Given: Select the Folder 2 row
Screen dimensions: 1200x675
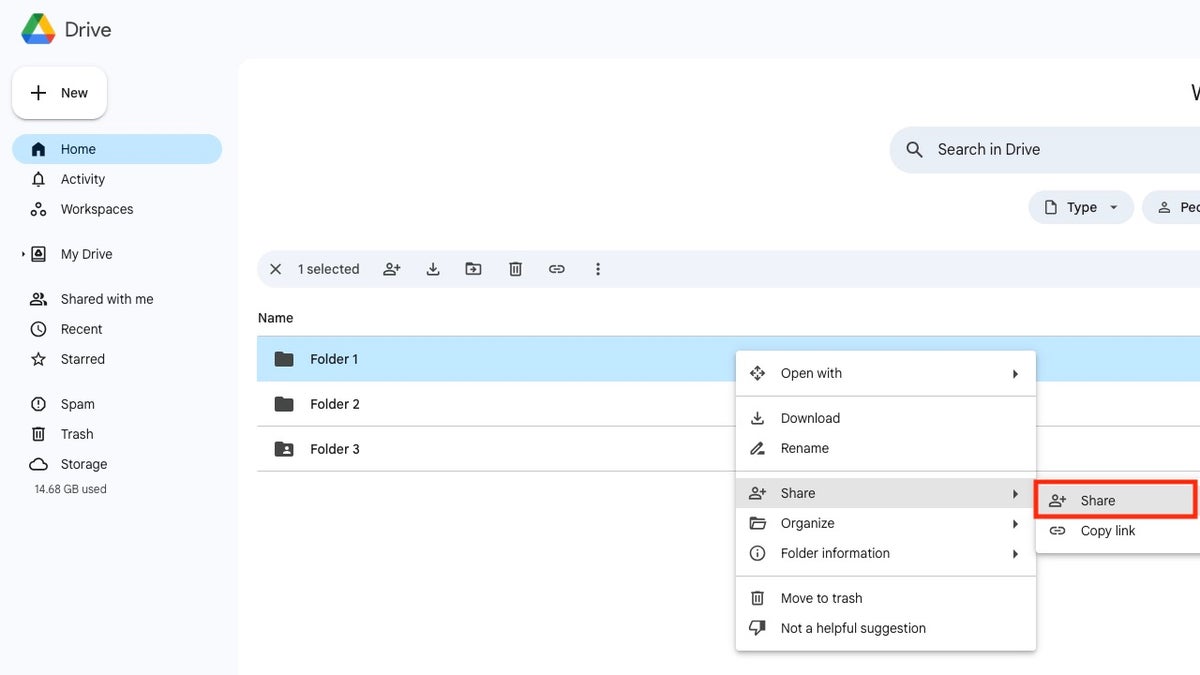Looking at the screenshot, I should (x=728, y=404).
